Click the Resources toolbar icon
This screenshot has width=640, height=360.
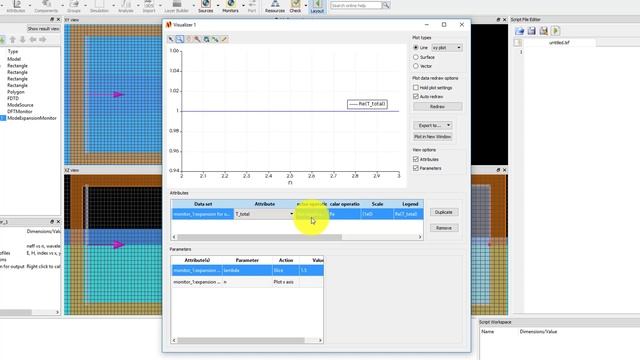coord(275,6)
